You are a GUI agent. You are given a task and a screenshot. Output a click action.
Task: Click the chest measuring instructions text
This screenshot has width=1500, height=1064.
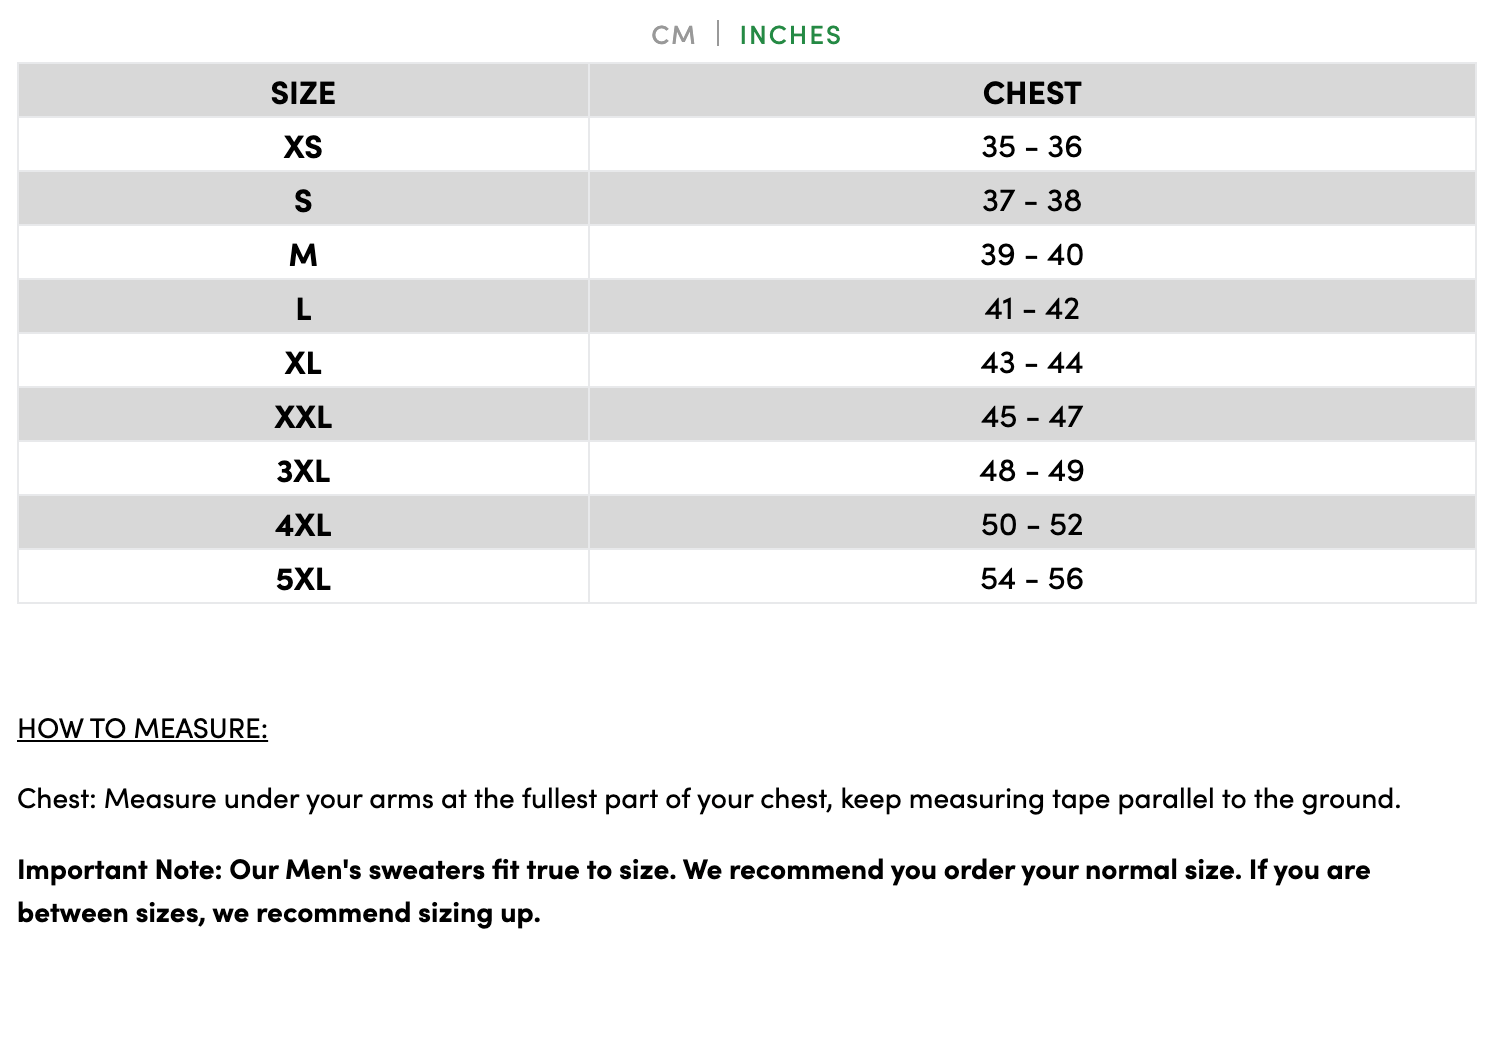709,799
